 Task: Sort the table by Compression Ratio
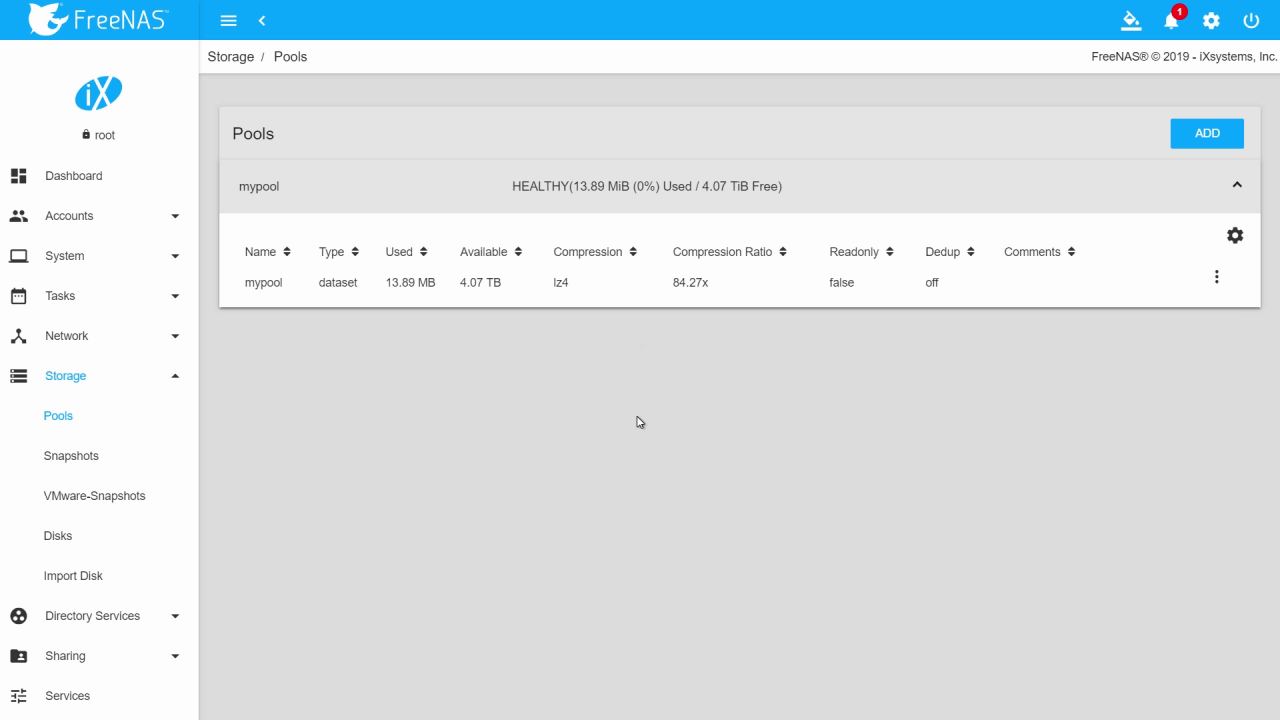click(730, 251)
